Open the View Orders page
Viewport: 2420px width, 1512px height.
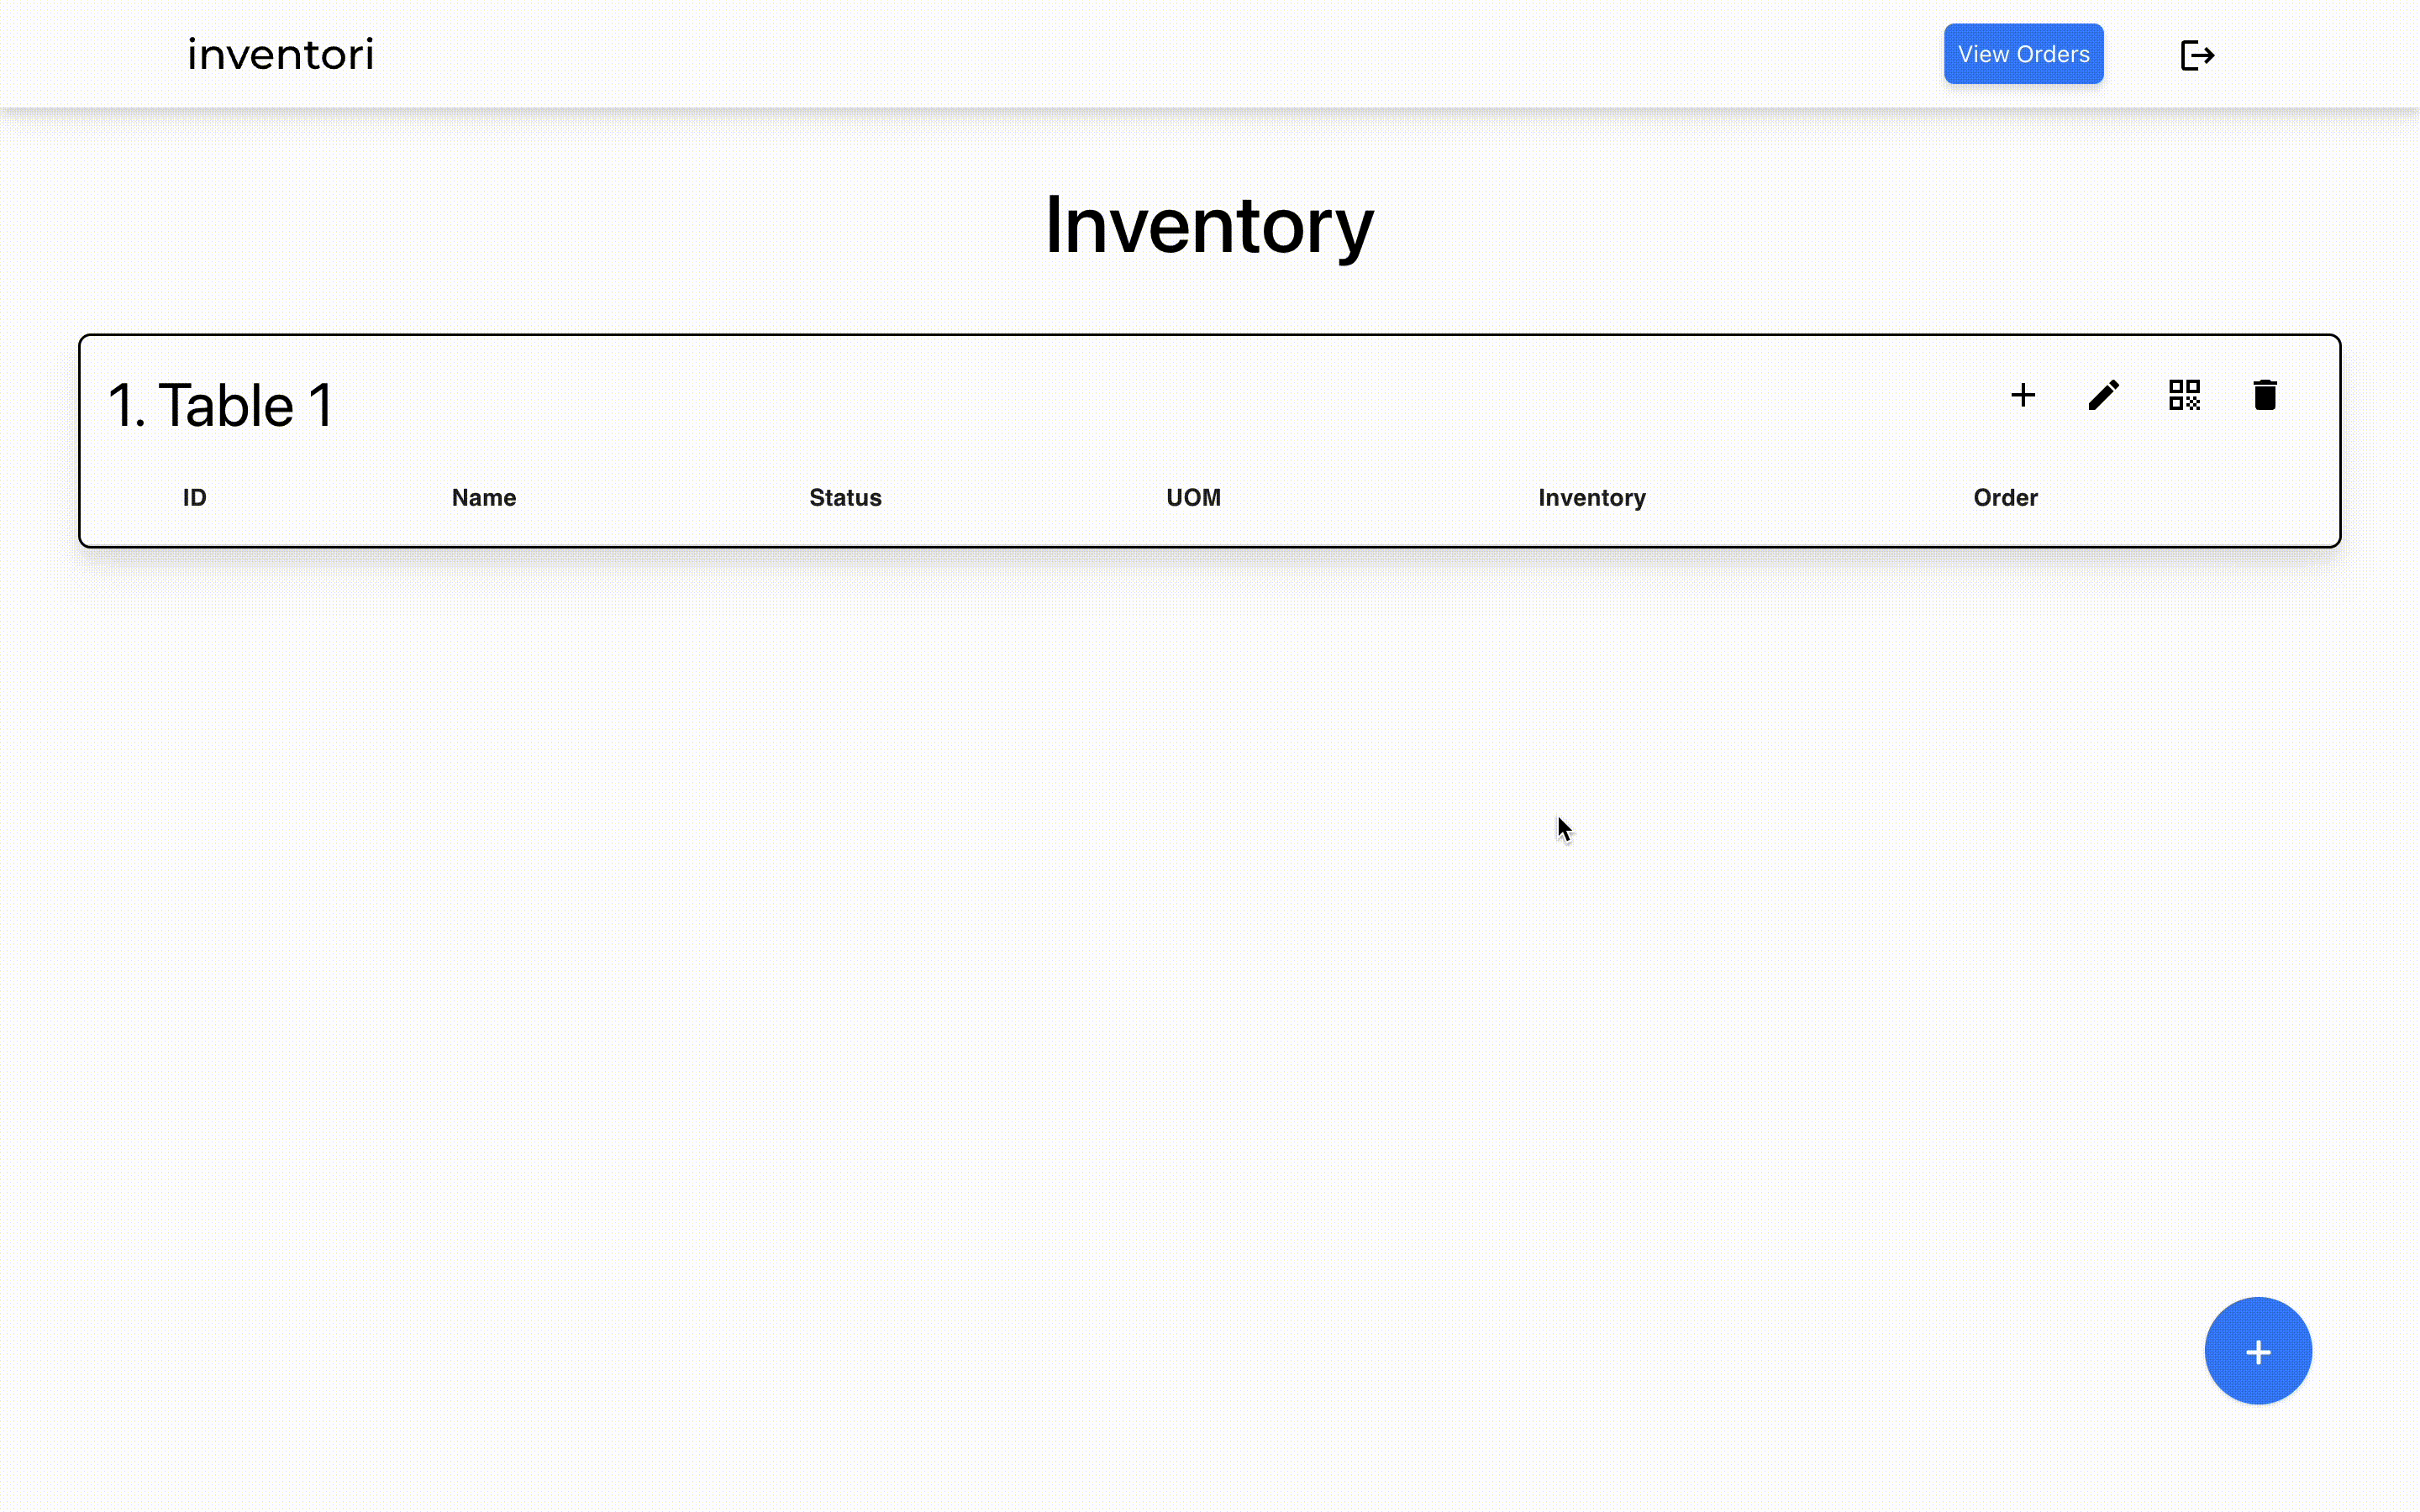tap(2023, 54)
